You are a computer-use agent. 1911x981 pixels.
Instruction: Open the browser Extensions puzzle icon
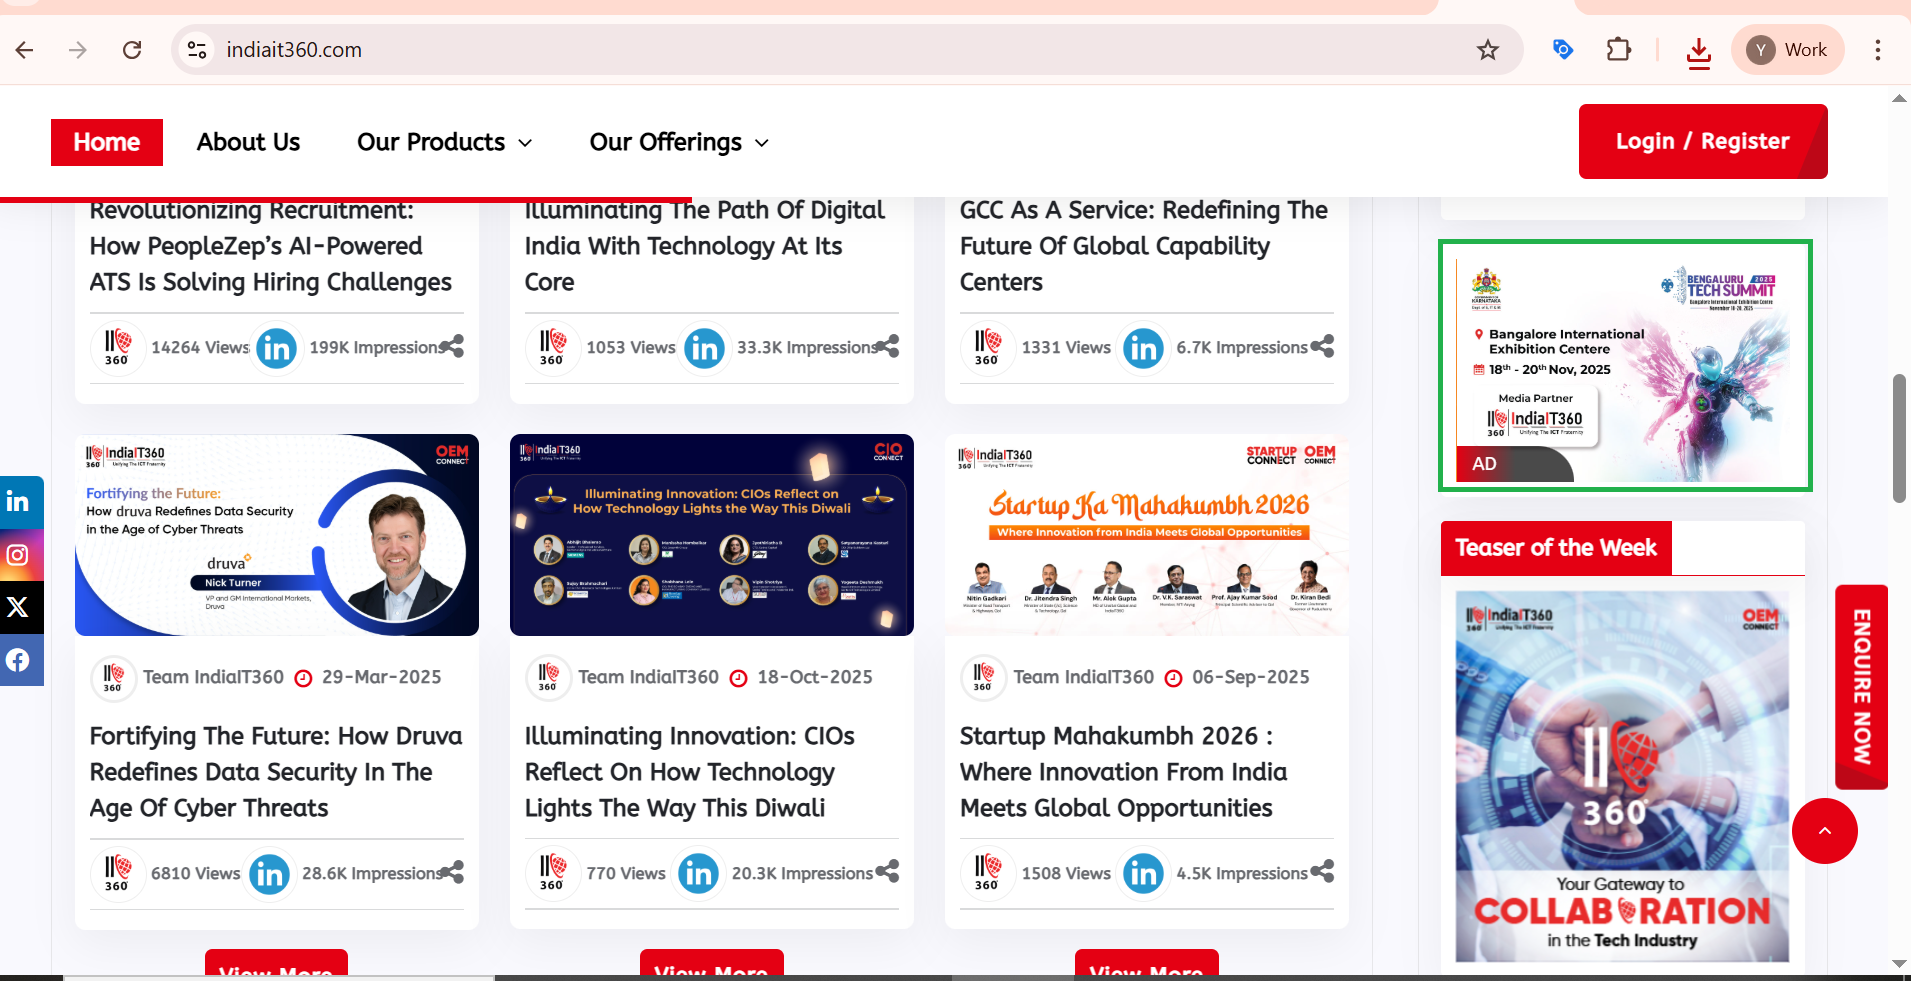click(1618, 50)
